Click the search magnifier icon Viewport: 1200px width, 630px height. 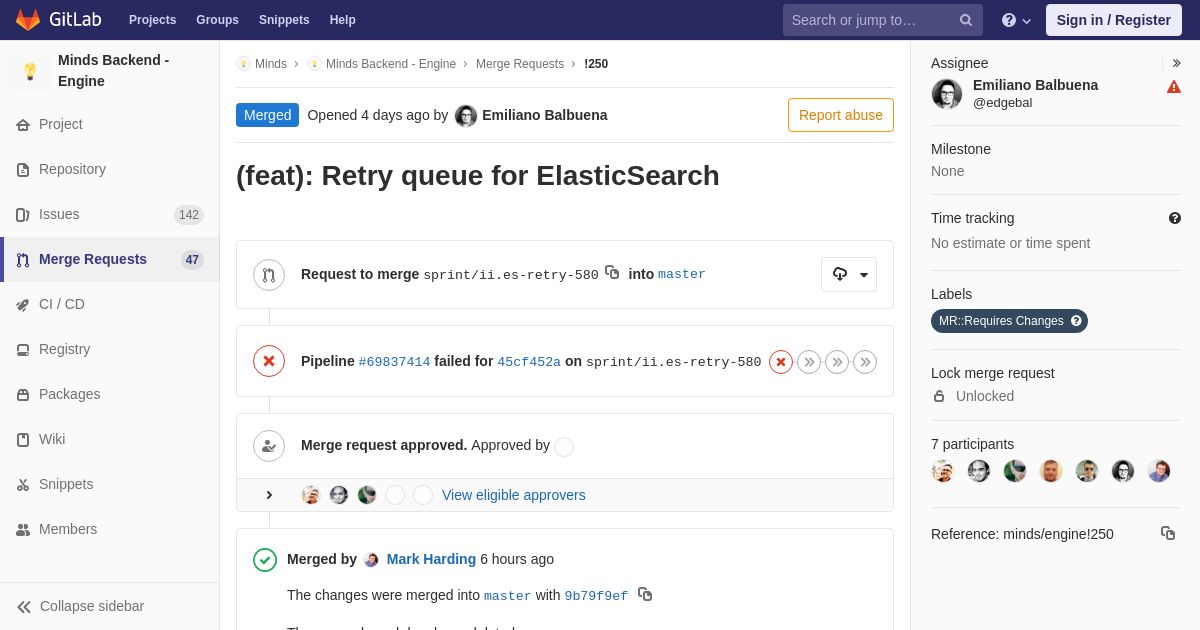click(965, 20)
